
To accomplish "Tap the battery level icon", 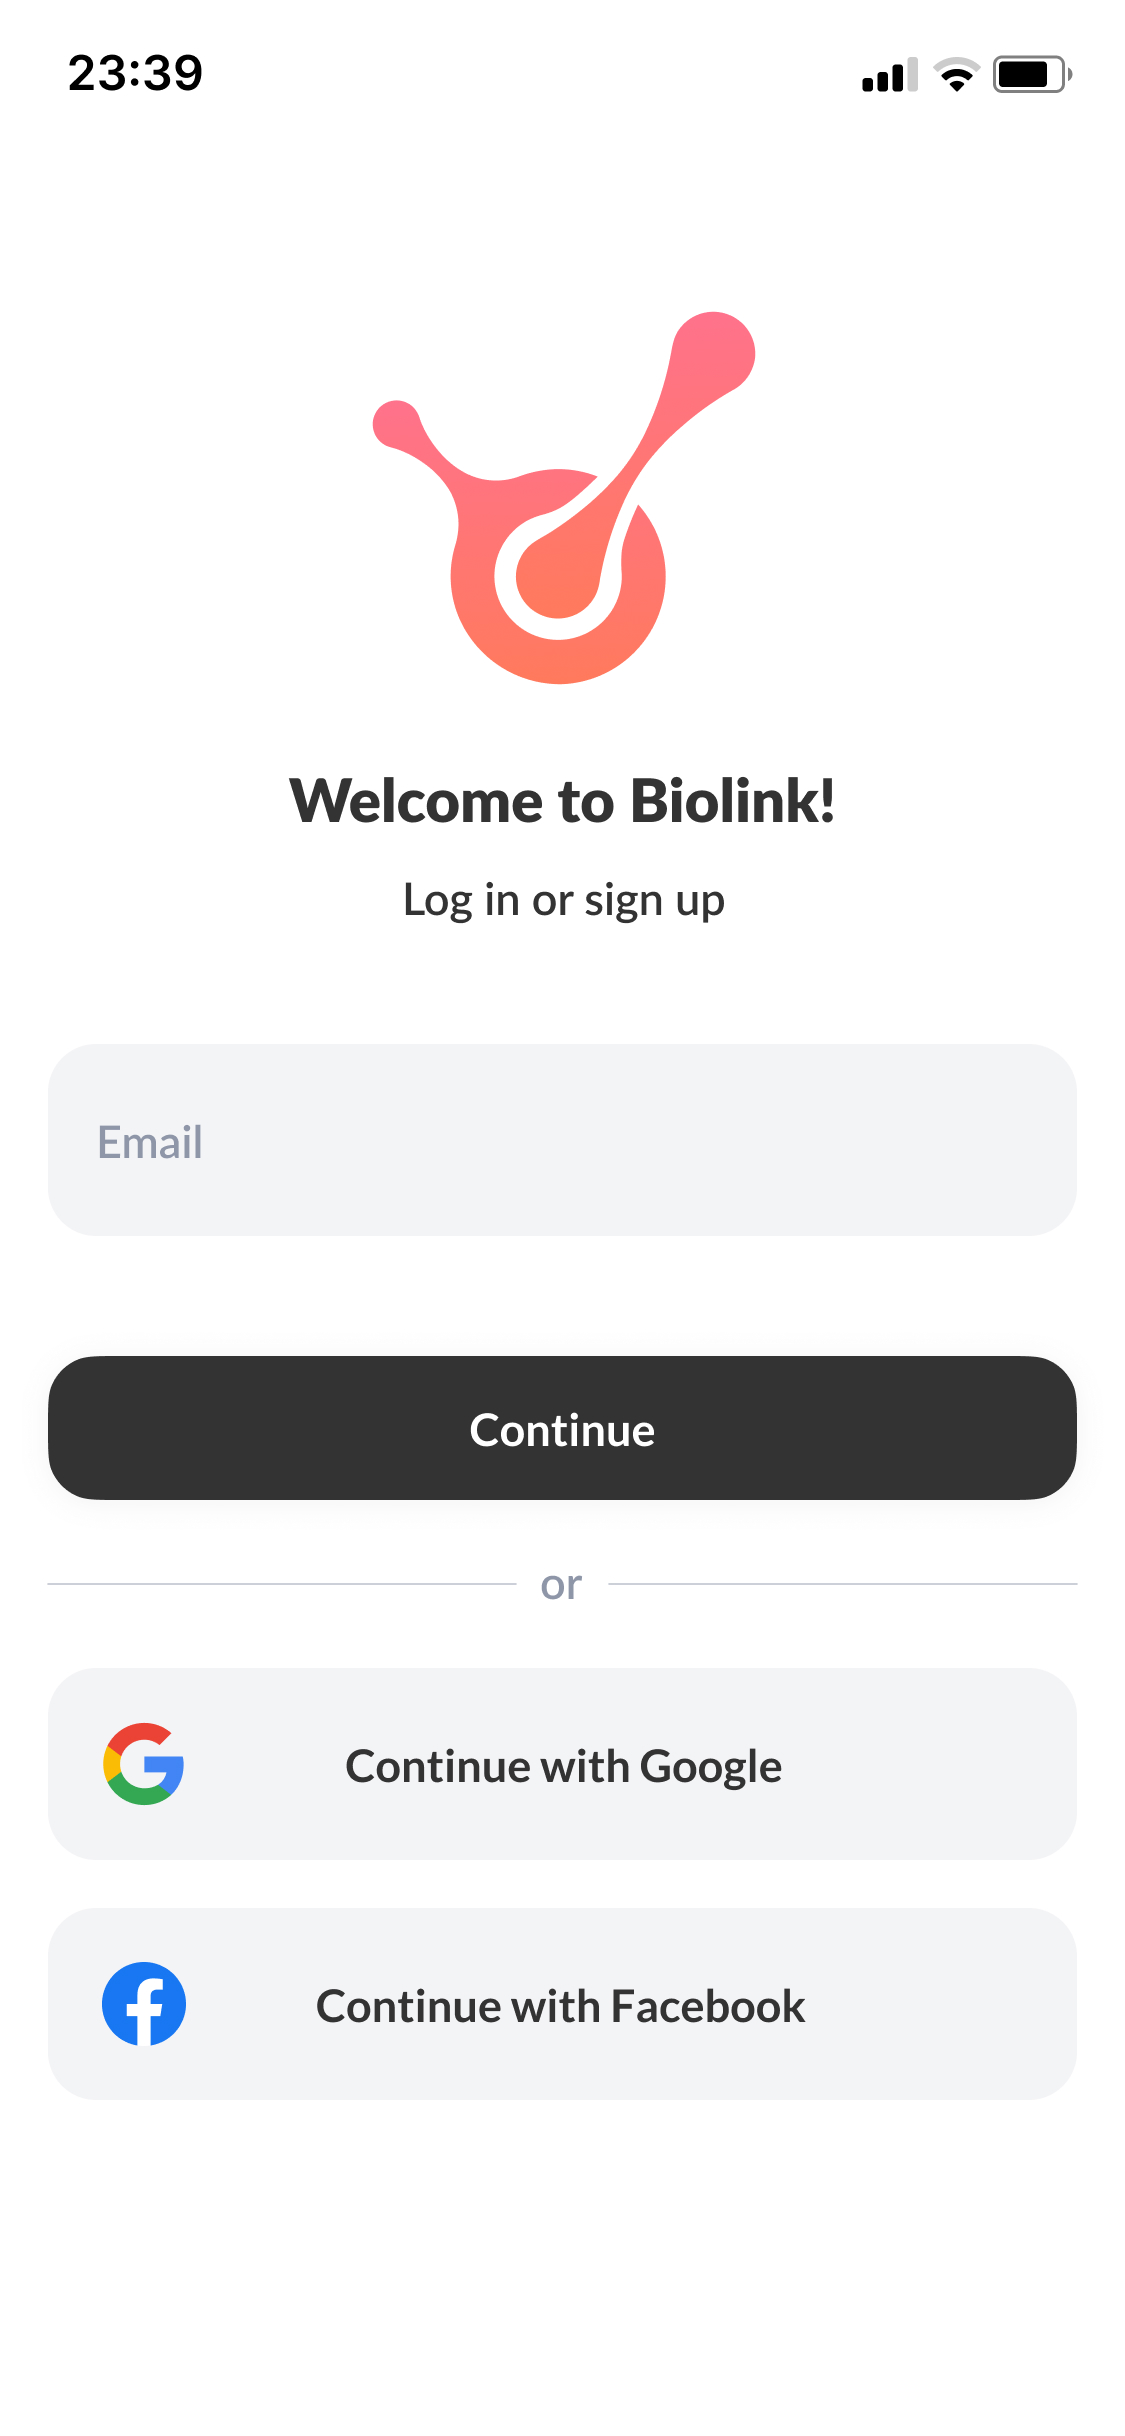I will (x=1032, y=75).
